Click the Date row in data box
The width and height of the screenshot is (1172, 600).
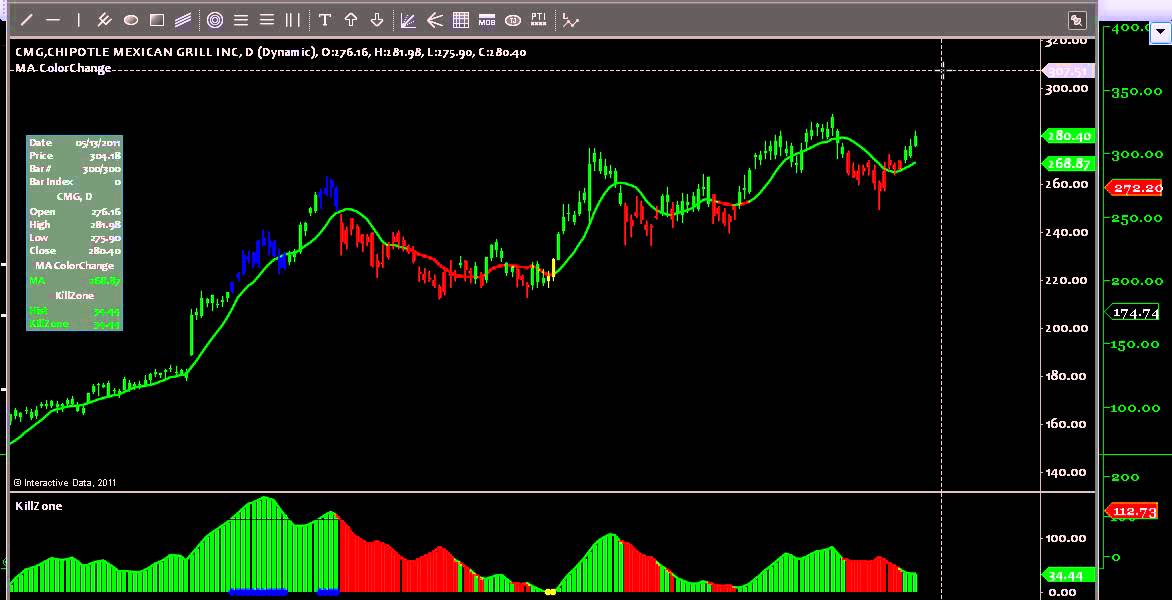(x=75, y=143)
